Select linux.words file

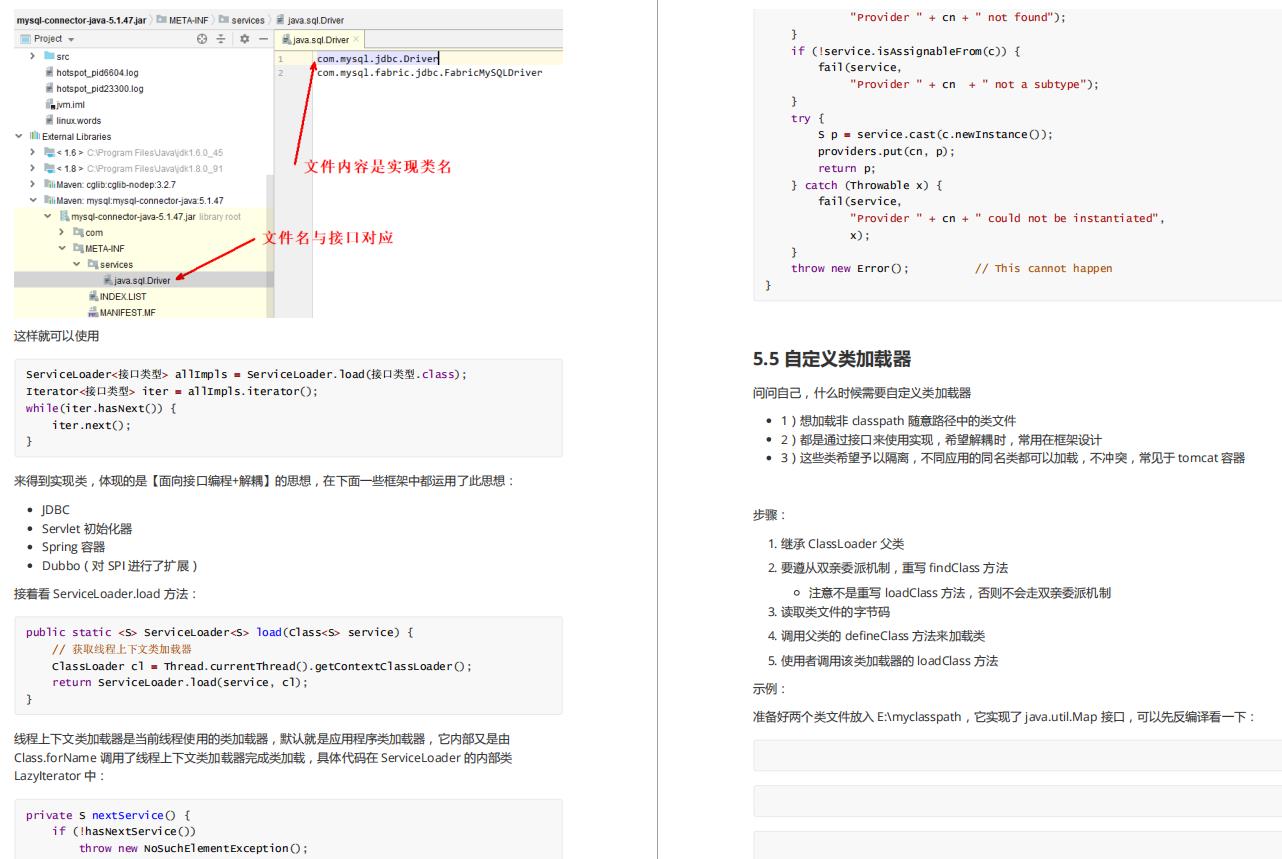coord(78,121)
